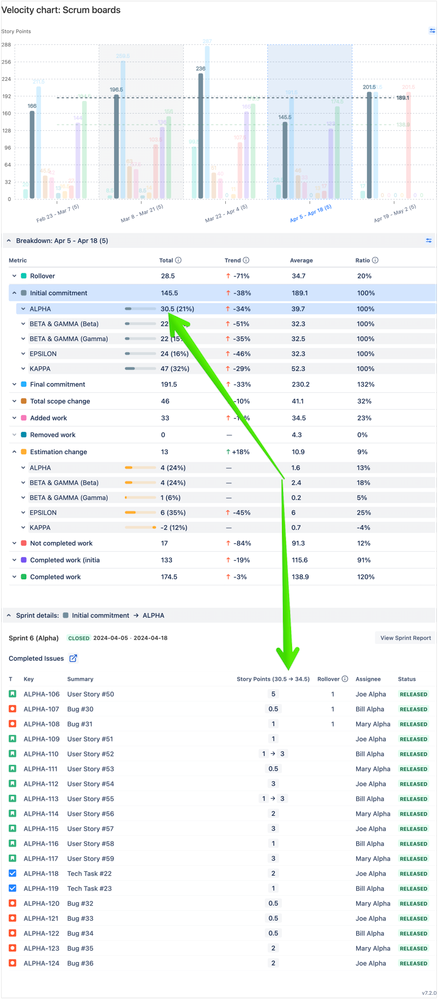Image resolution: width=438 pixels, height=999 pixels.
Task: Collapse the Estimation change metric row
Action: tap(14, 452)
